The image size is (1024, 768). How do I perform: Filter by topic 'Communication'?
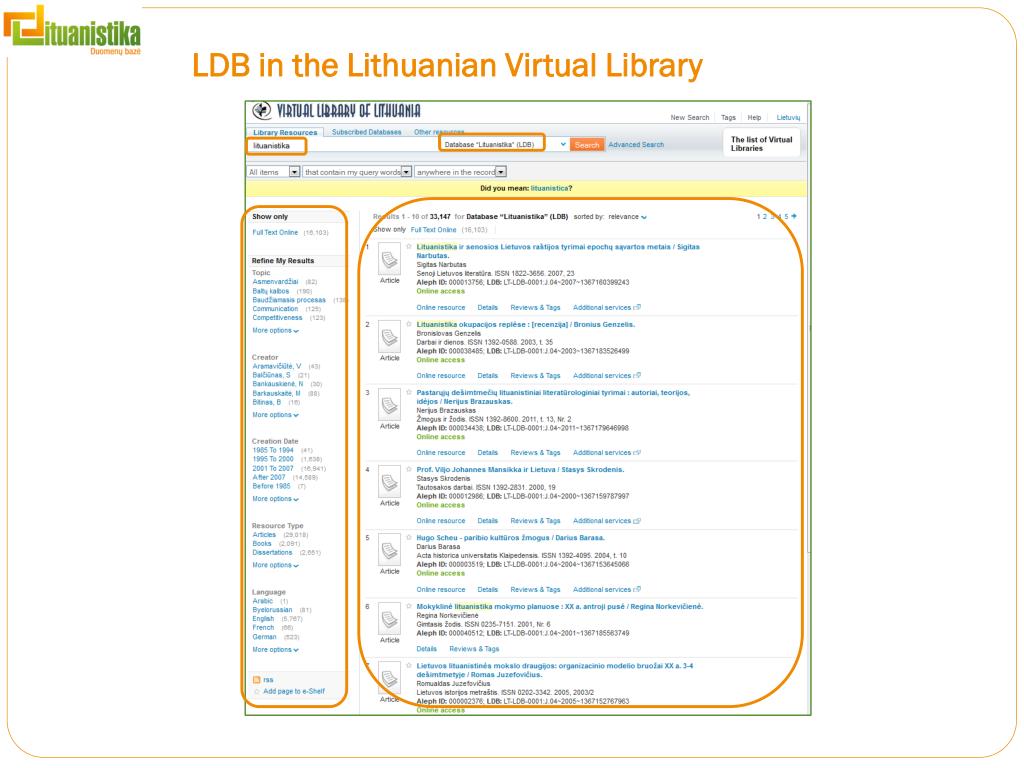tap(275, 309)
